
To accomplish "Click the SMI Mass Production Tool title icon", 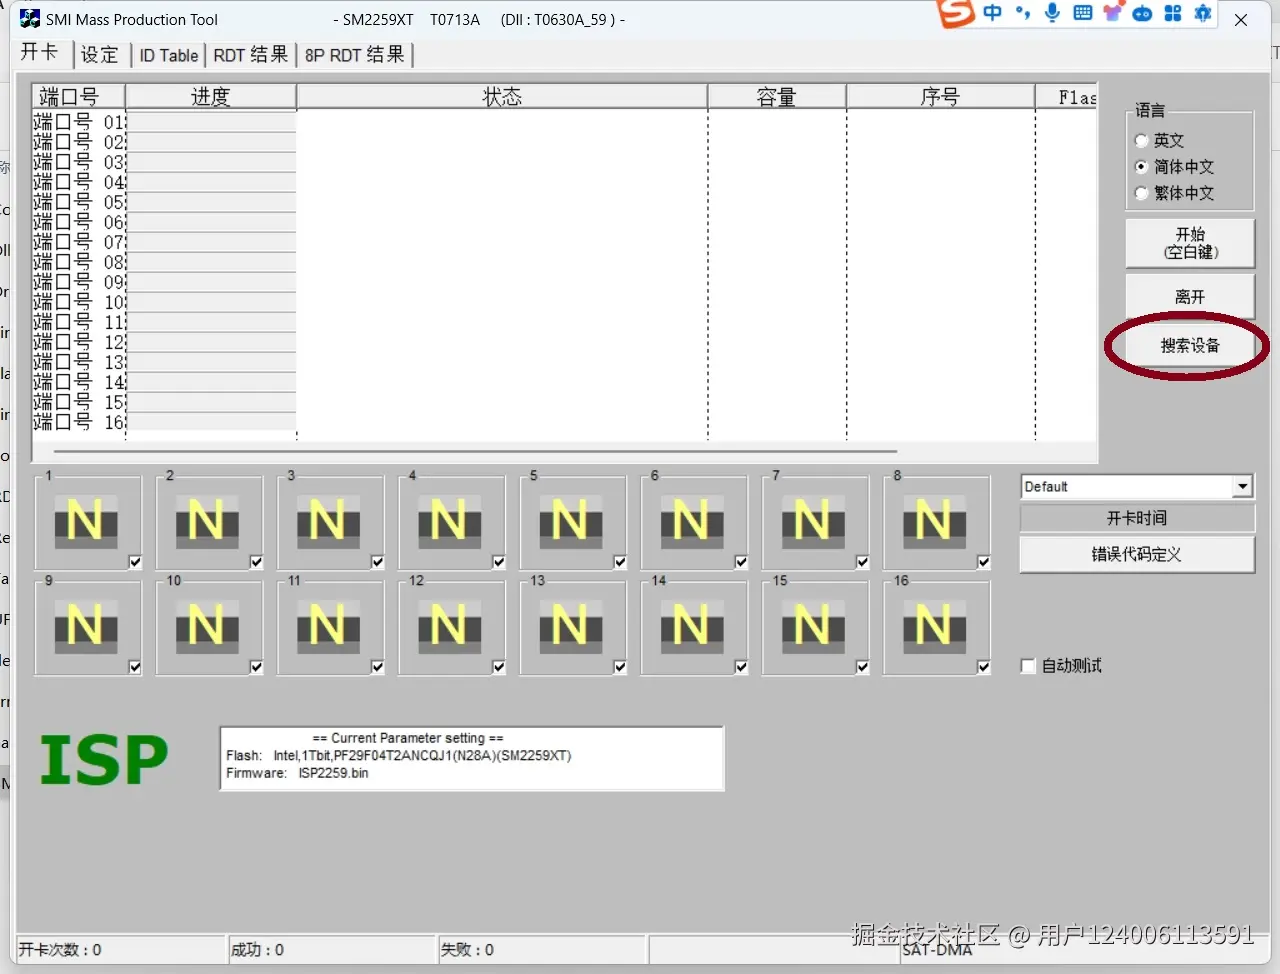I will [x=30, y=19].
